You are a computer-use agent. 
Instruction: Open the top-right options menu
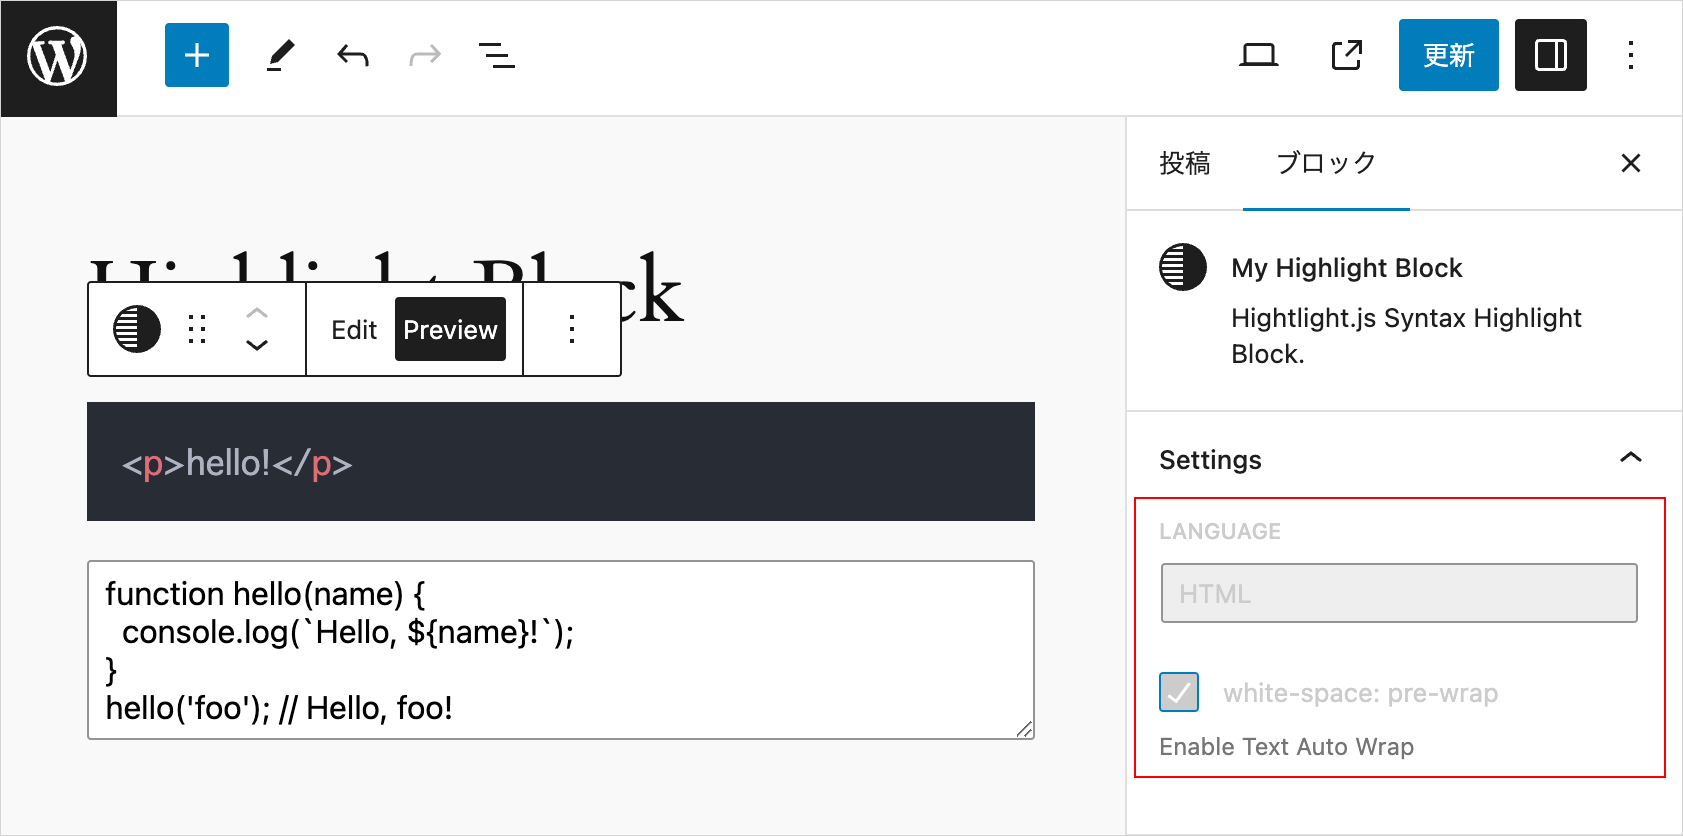[x=1630, y=55]
